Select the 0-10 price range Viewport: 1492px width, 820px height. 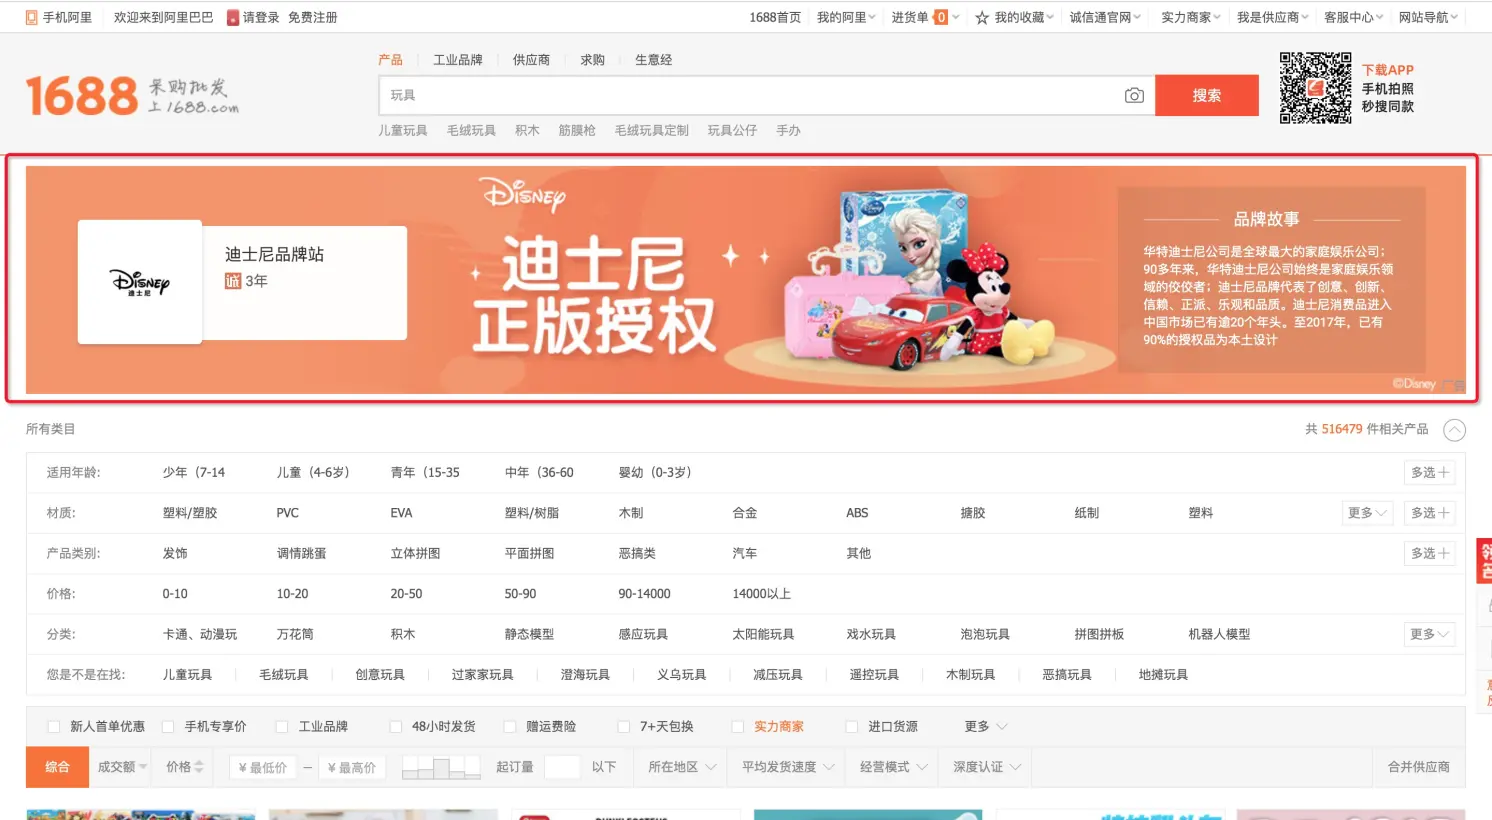[x=175, y=594]
